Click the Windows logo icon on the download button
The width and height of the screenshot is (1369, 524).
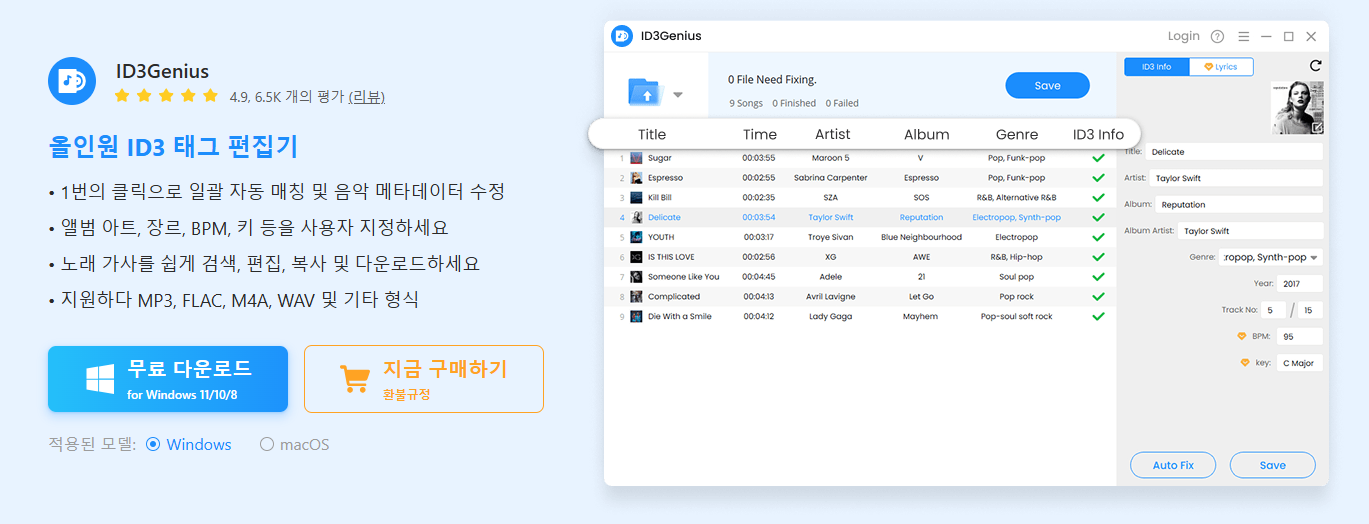point(99,379)
